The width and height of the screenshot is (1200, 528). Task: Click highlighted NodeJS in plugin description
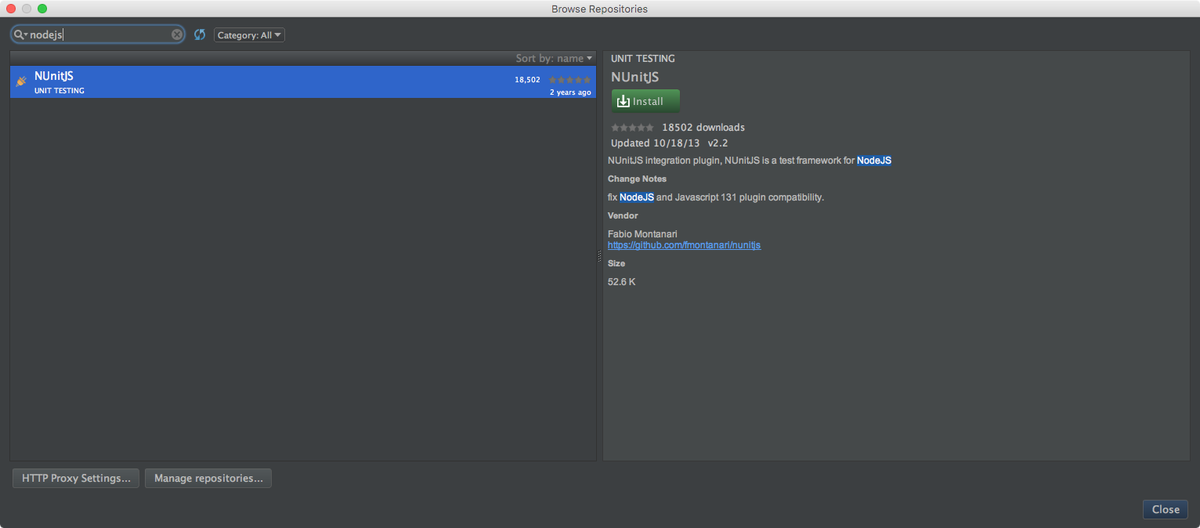[x=874, y=161]
